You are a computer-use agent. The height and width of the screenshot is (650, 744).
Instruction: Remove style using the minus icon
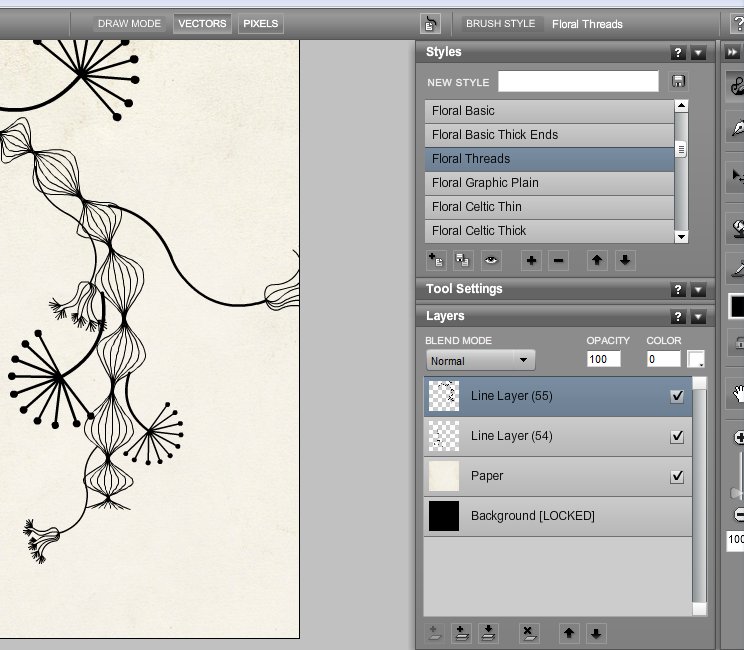coord(559,260)
